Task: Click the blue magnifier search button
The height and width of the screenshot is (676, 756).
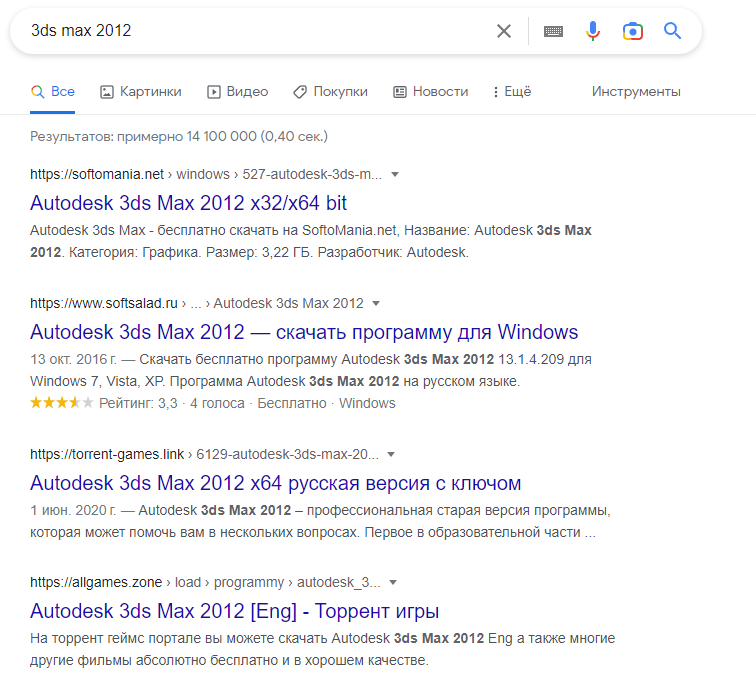Action: pos(672,31)
